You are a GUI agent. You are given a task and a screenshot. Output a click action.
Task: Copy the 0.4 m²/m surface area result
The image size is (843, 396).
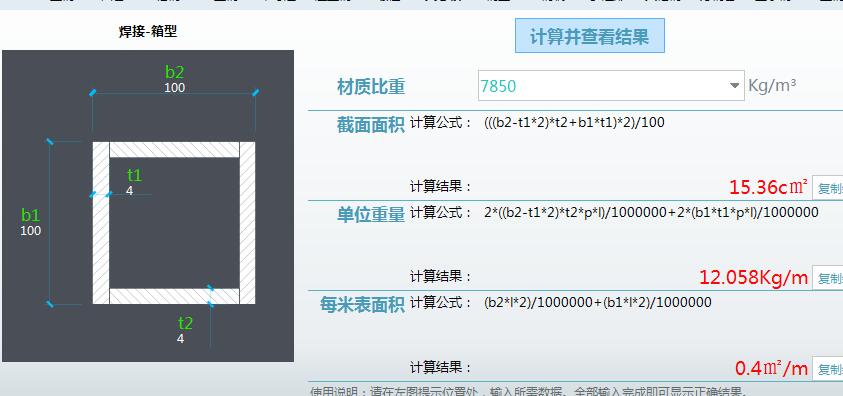point(827,369)
